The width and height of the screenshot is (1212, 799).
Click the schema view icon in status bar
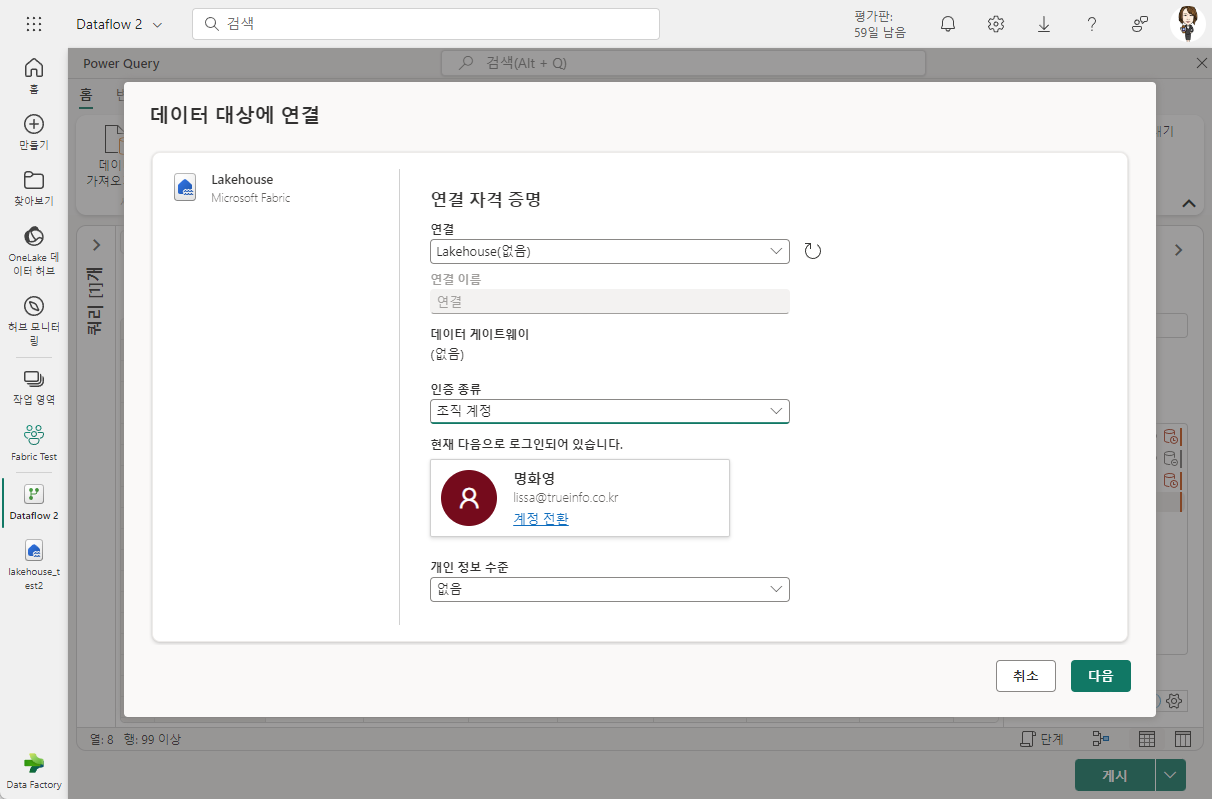1183,739
